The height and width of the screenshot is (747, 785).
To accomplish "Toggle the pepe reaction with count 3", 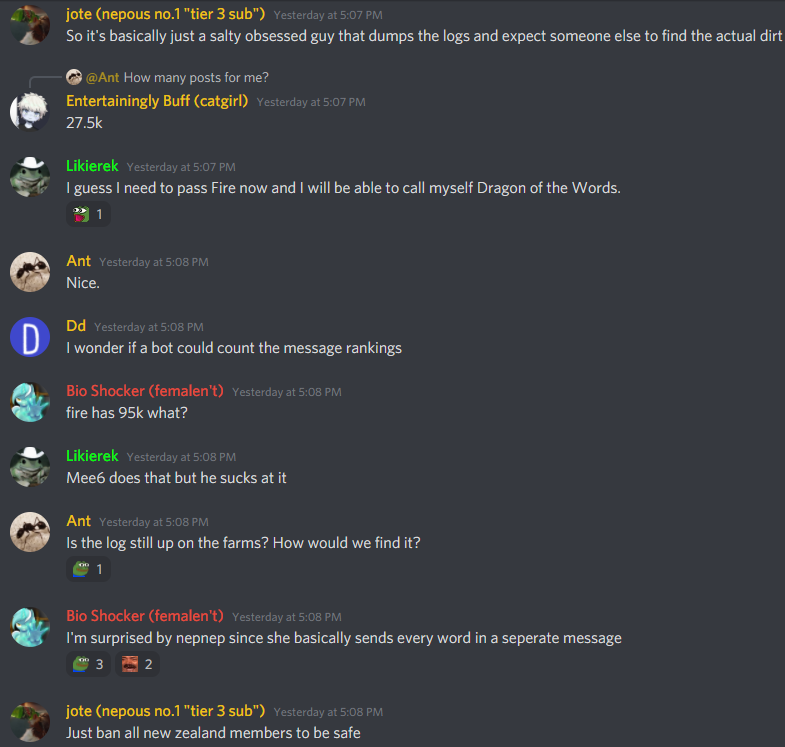I will click(88, 664).
